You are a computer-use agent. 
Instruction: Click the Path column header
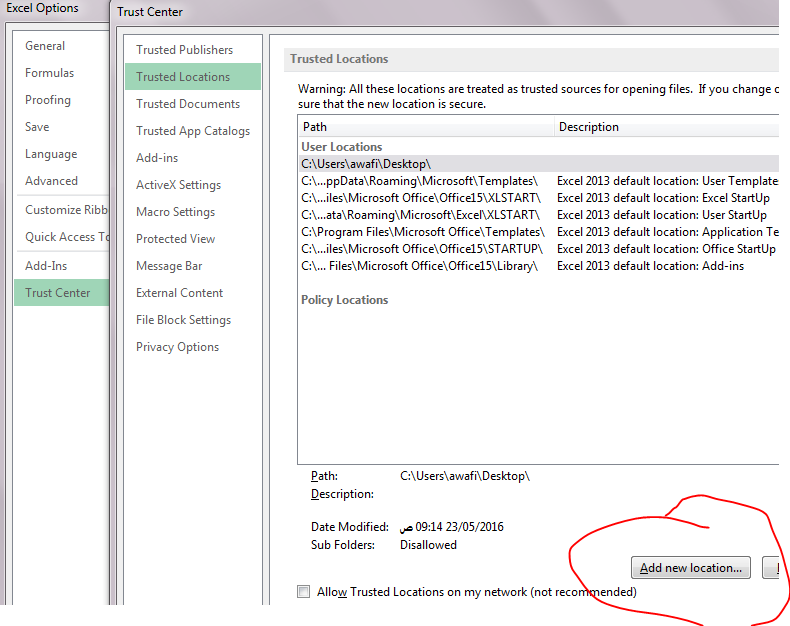pyautogui.click(x=425, y=127)
